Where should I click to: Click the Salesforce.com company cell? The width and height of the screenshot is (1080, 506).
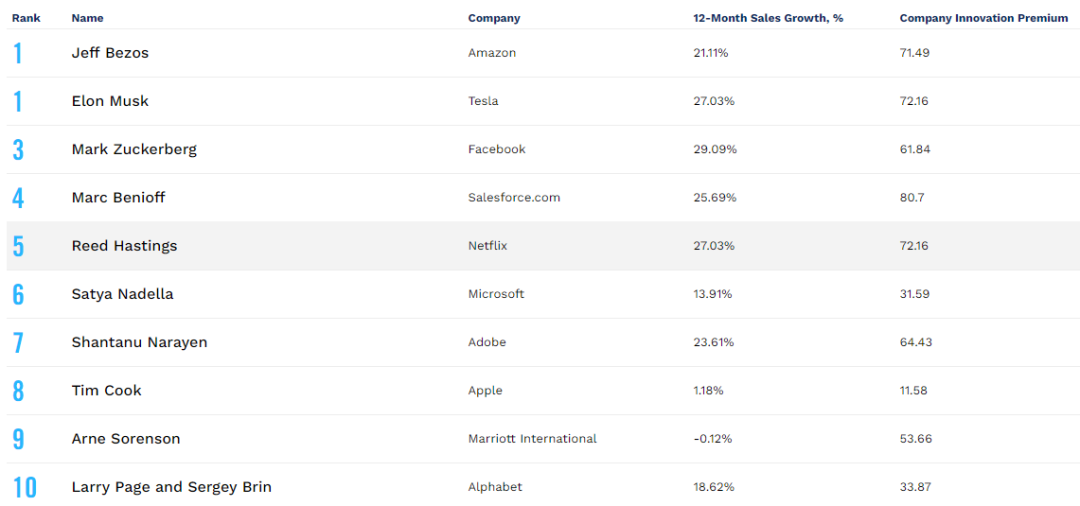tap(514, 198)
